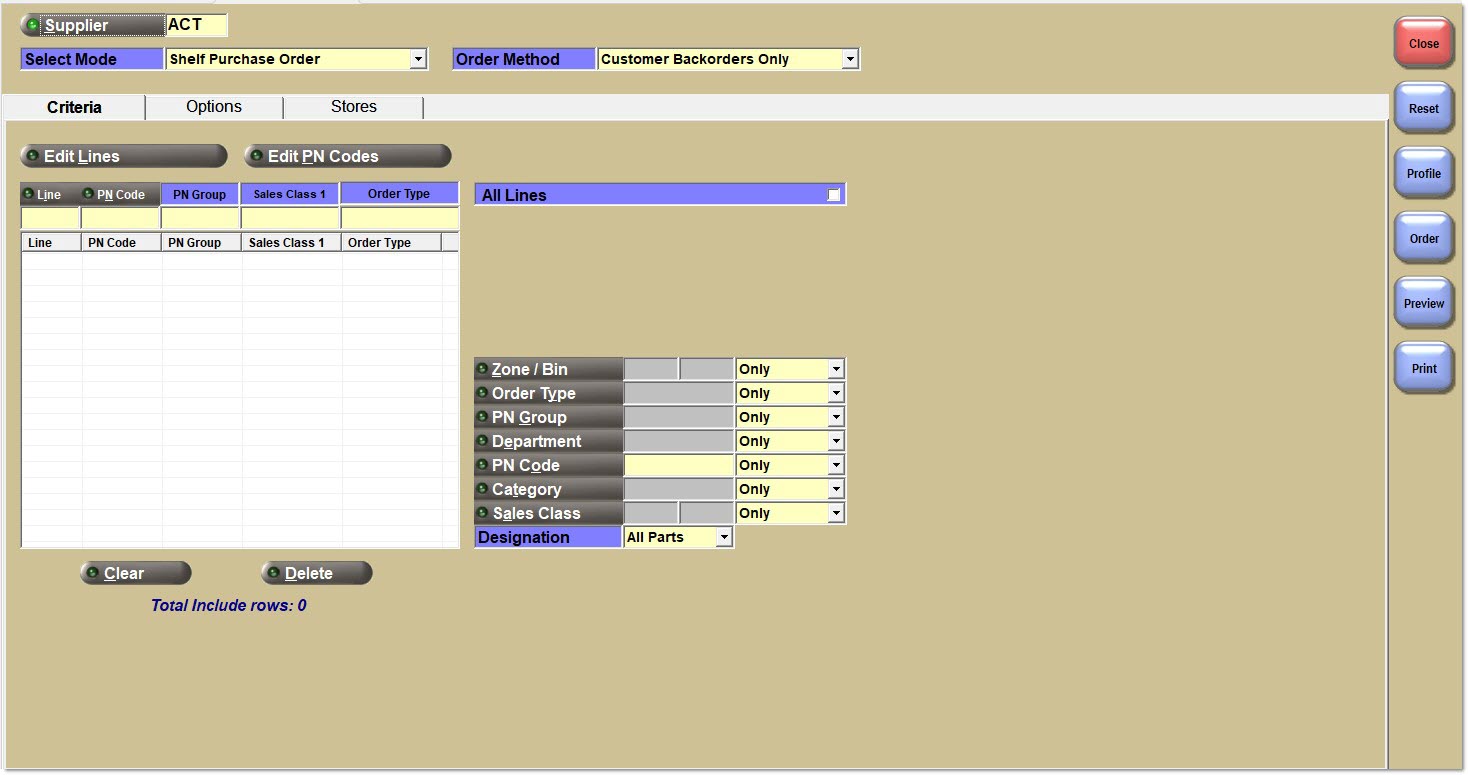This screenshot has width=1468, height=775.
Task: Click the Zone / Bin lookup button
Action: pyautogui.click(x=547, y=369)
